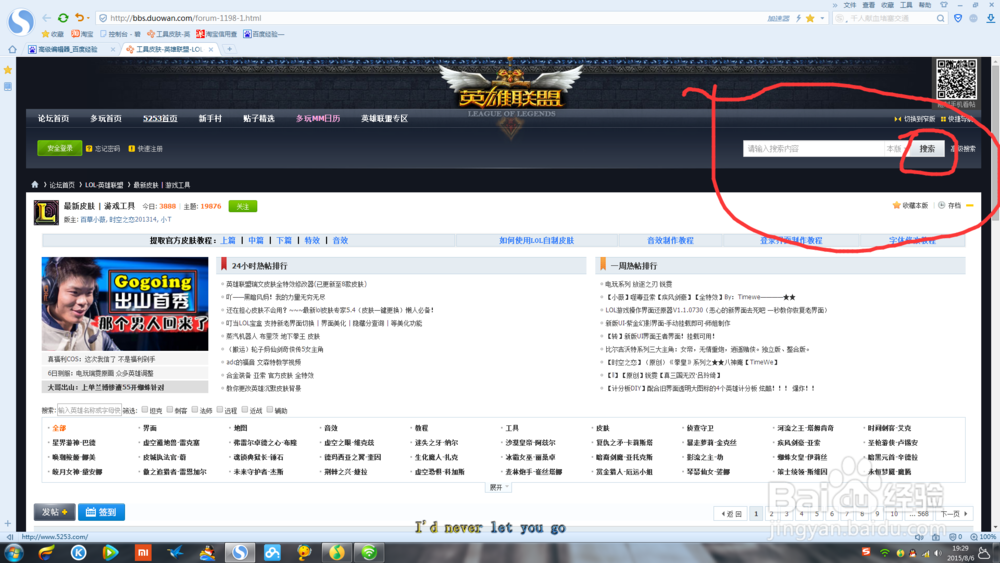1000x563 pixels.
Task: Open the 帖子精选 nav item
Action: pyautogui.click(x=259, y=119)
